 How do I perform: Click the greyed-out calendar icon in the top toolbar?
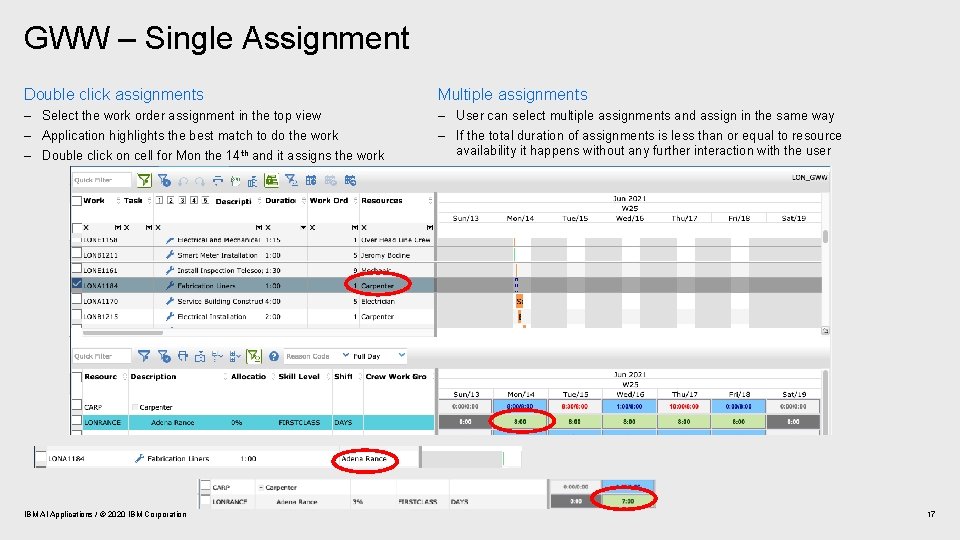[x=331, y=180]
